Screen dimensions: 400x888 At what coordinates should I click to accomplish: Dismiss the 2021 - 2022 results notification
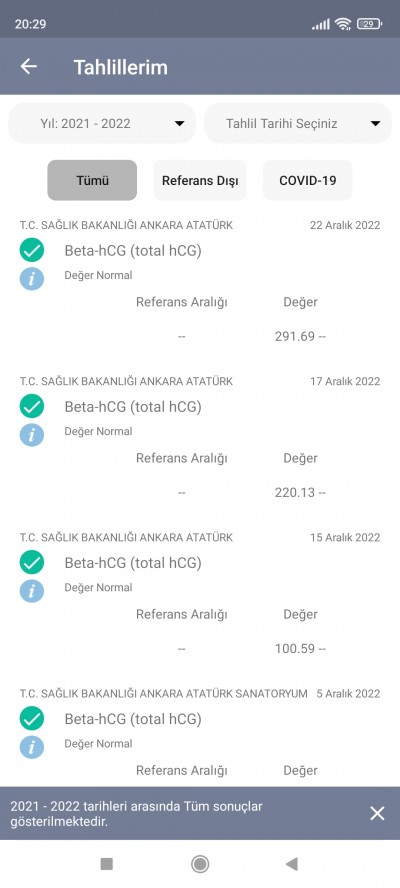coord(377,813)
